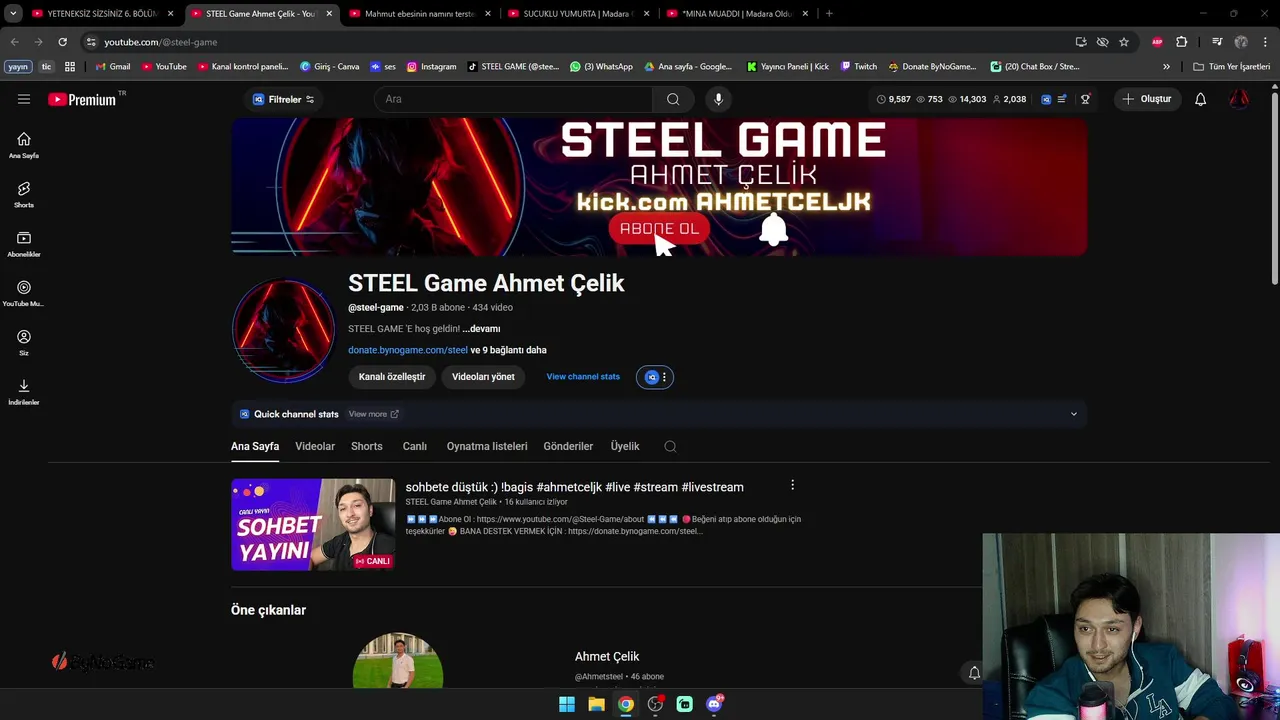This screenshot has width=1280, height=720.
Task: Switch to the Üyelik tab
Action: [x=625, y=446]
